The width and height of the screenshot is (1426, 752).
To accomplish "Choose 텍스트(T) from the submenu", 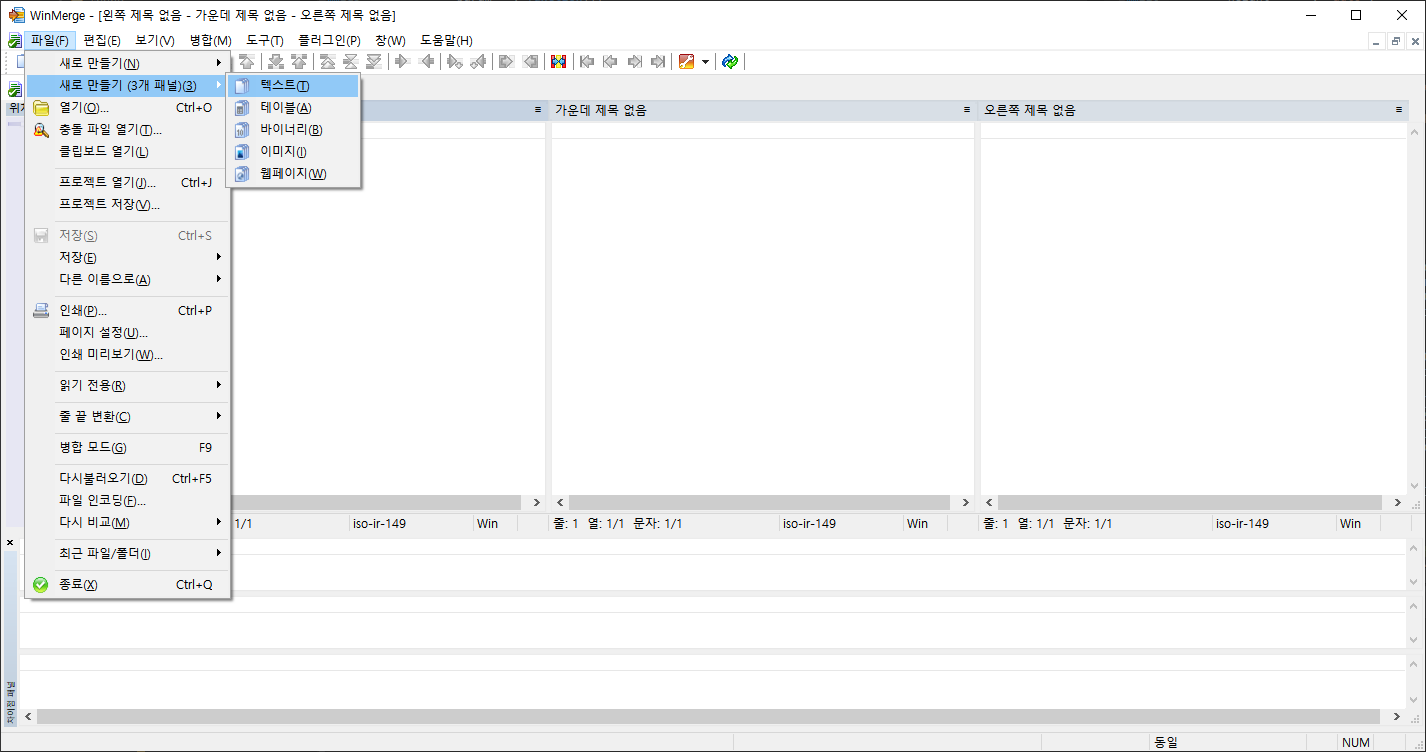I will pos(293,86).
